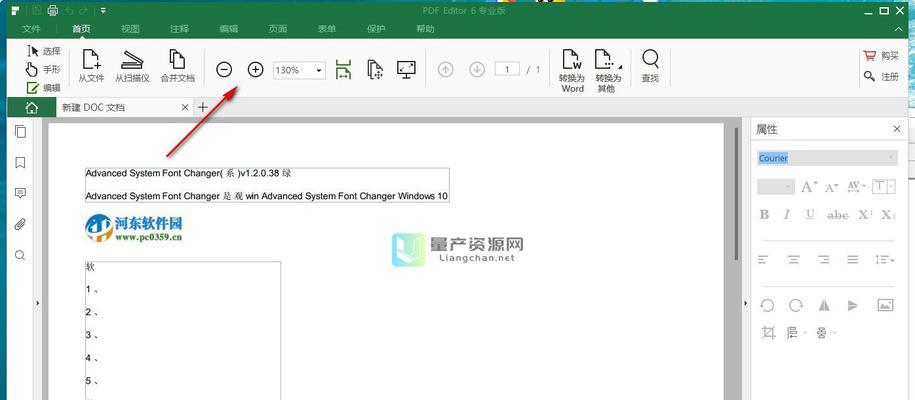
Task: Click the zoom in plus button
Action: click(256, 69)
